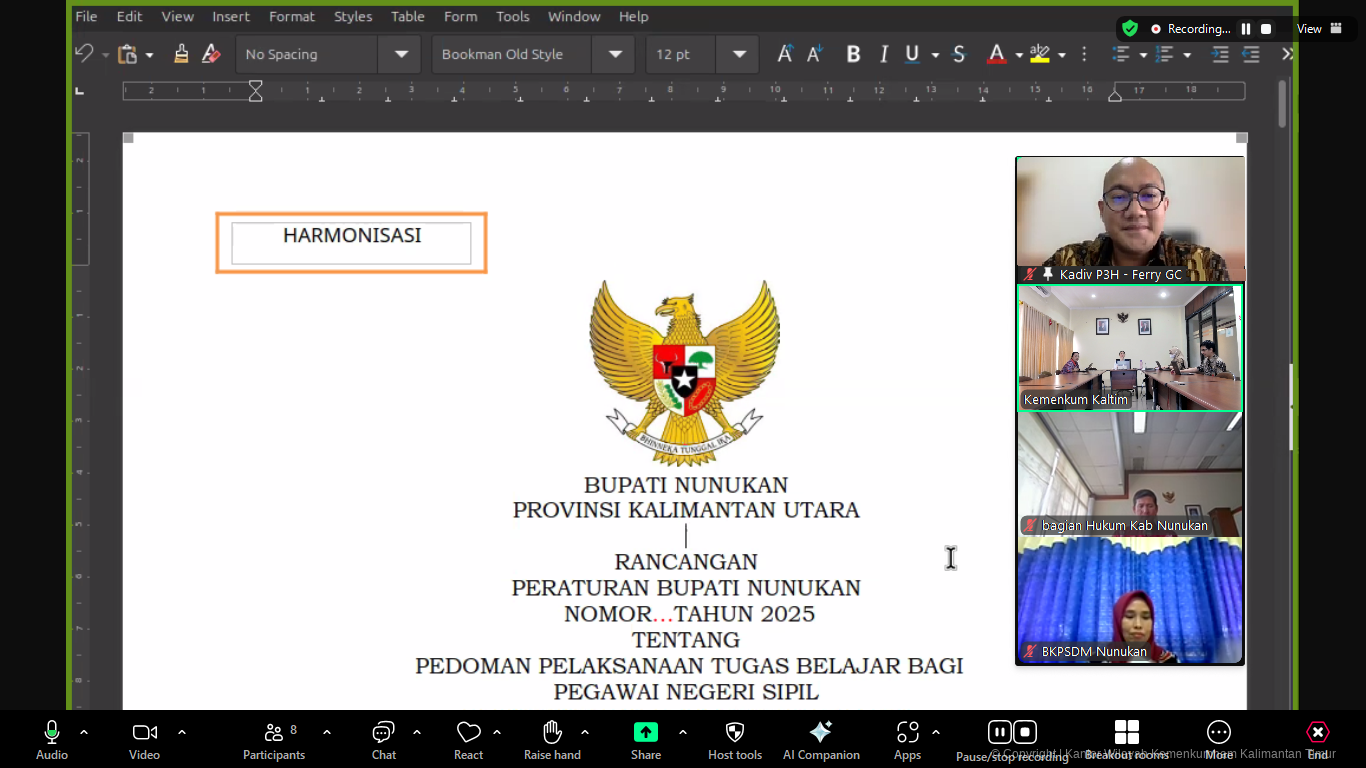1366x768 pixels.
Task: Select the BKPSDM Nunukan video tile
Action: pos(1131,600)
